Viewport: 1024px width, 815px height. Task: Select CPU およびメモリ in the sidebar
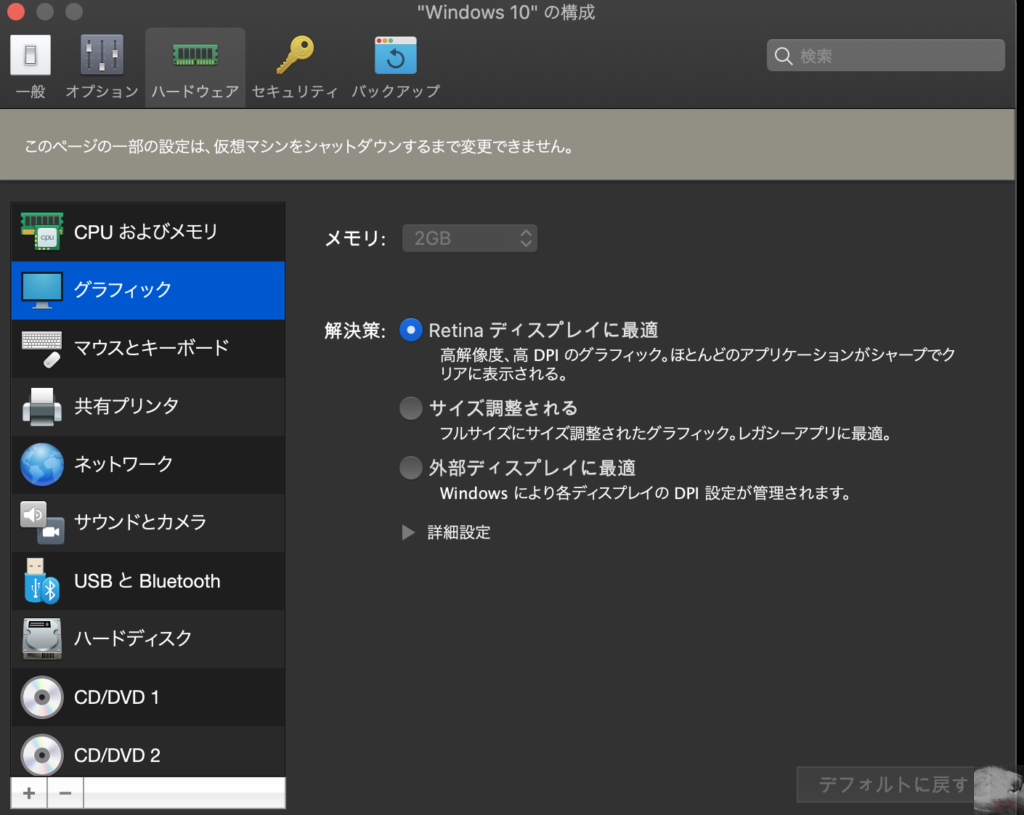click(148, 232)
